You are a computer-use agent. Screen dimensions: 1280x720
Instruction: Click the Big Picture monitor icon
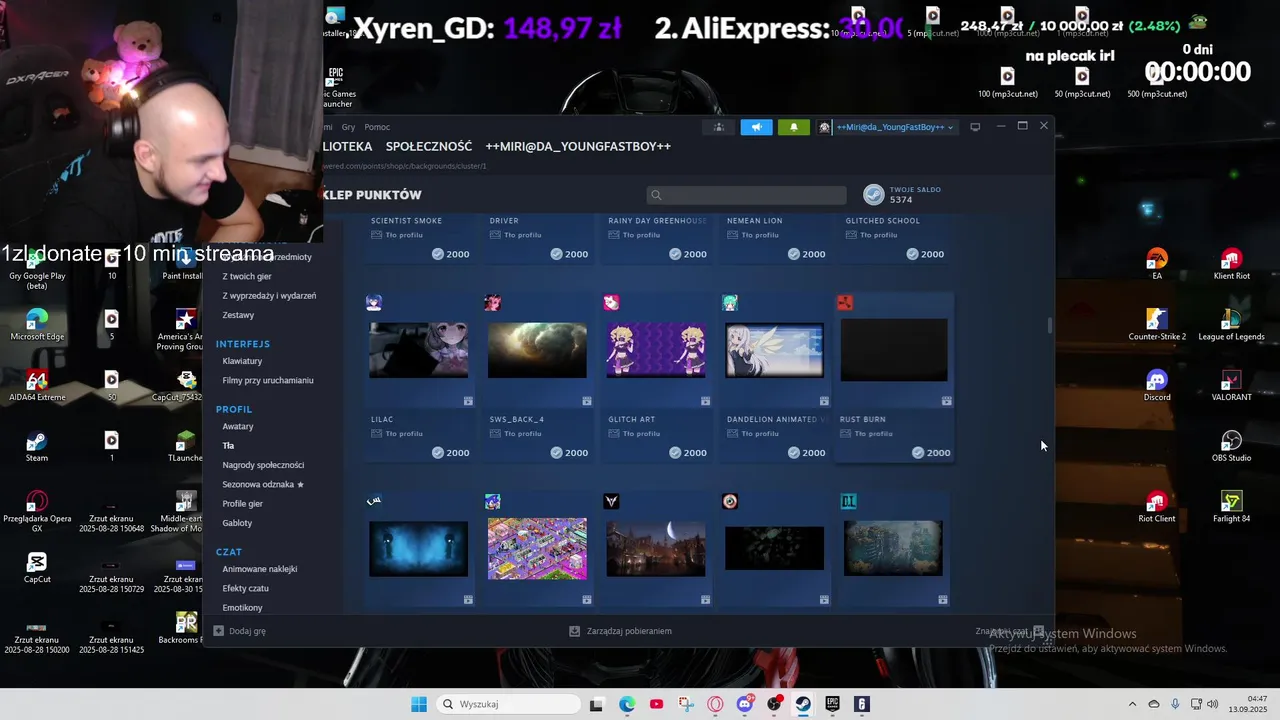tap(975, 127)
